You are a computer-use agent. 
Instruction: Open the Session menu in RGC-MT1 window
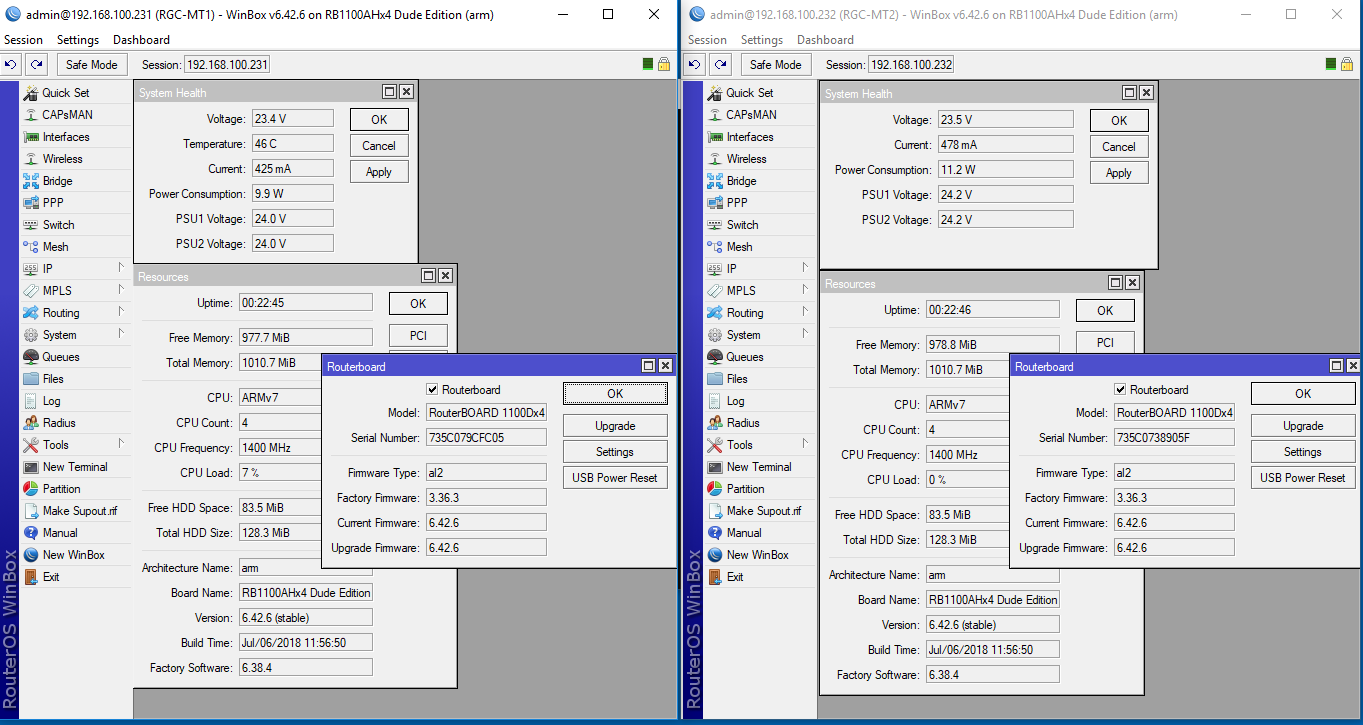coord(23,40)
